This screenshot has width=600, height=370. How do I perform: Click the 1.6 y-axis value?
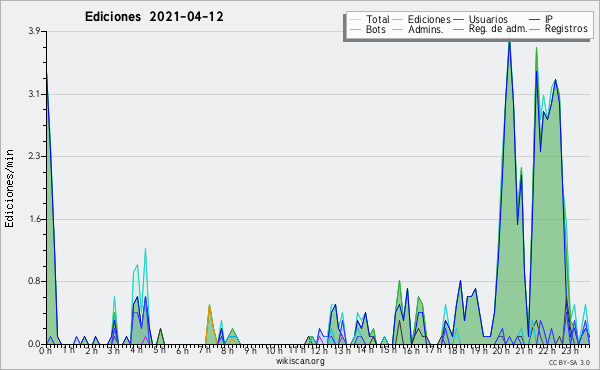[34, 219]
